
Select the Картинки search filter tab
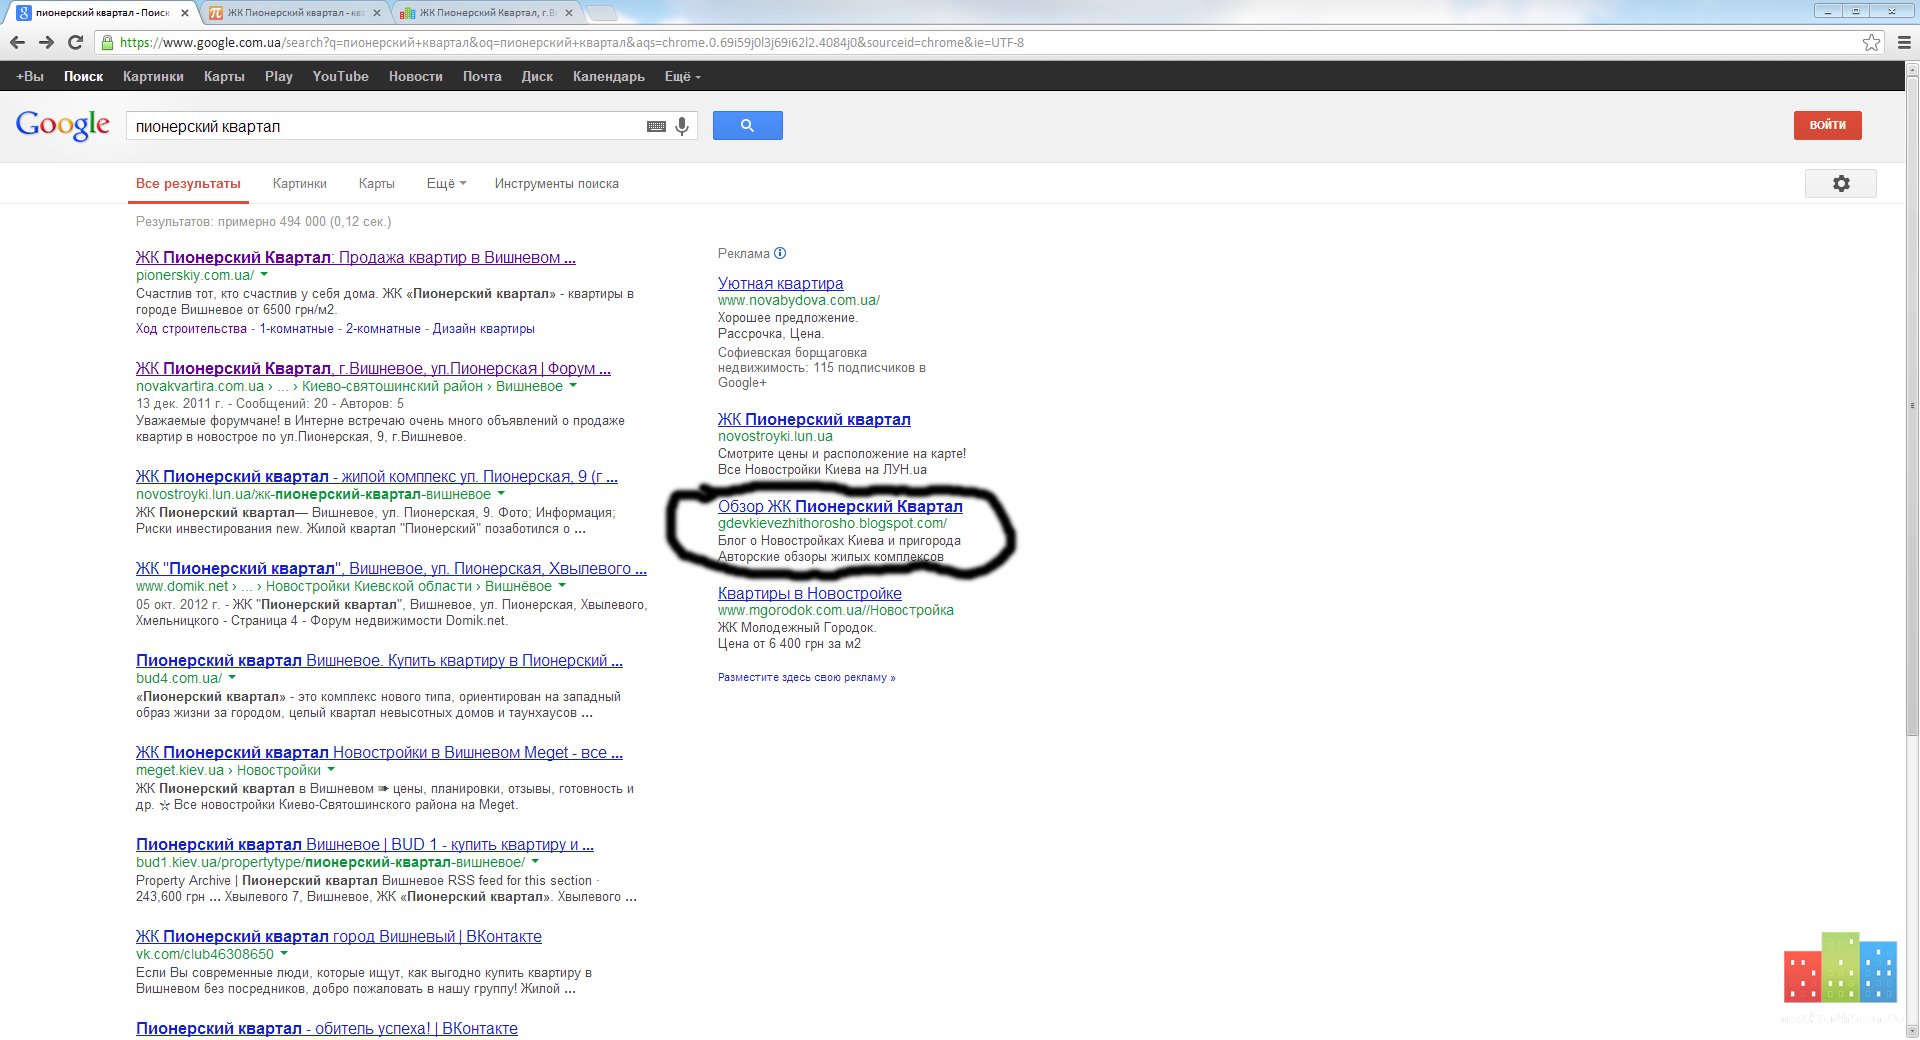coord(299,183)
